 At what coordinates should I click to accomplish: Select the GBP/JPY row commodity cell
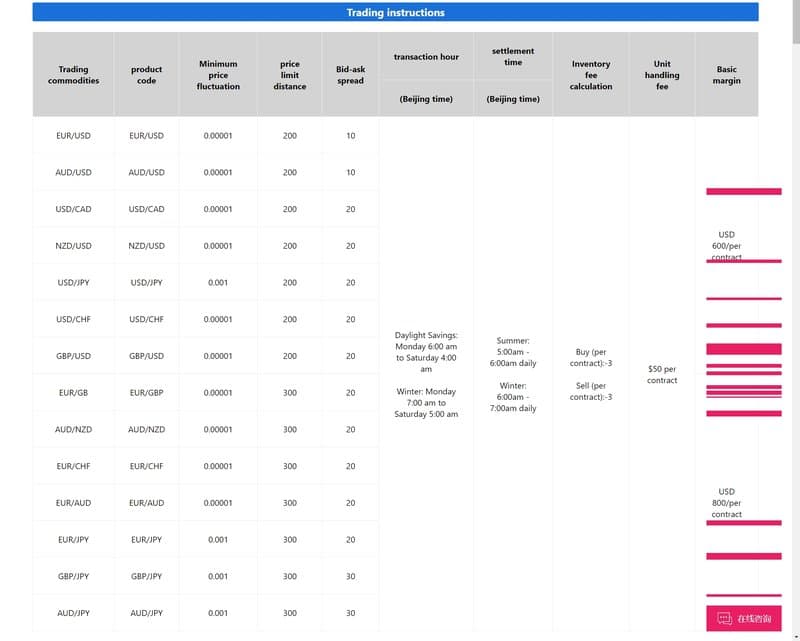tap(73, 576)
